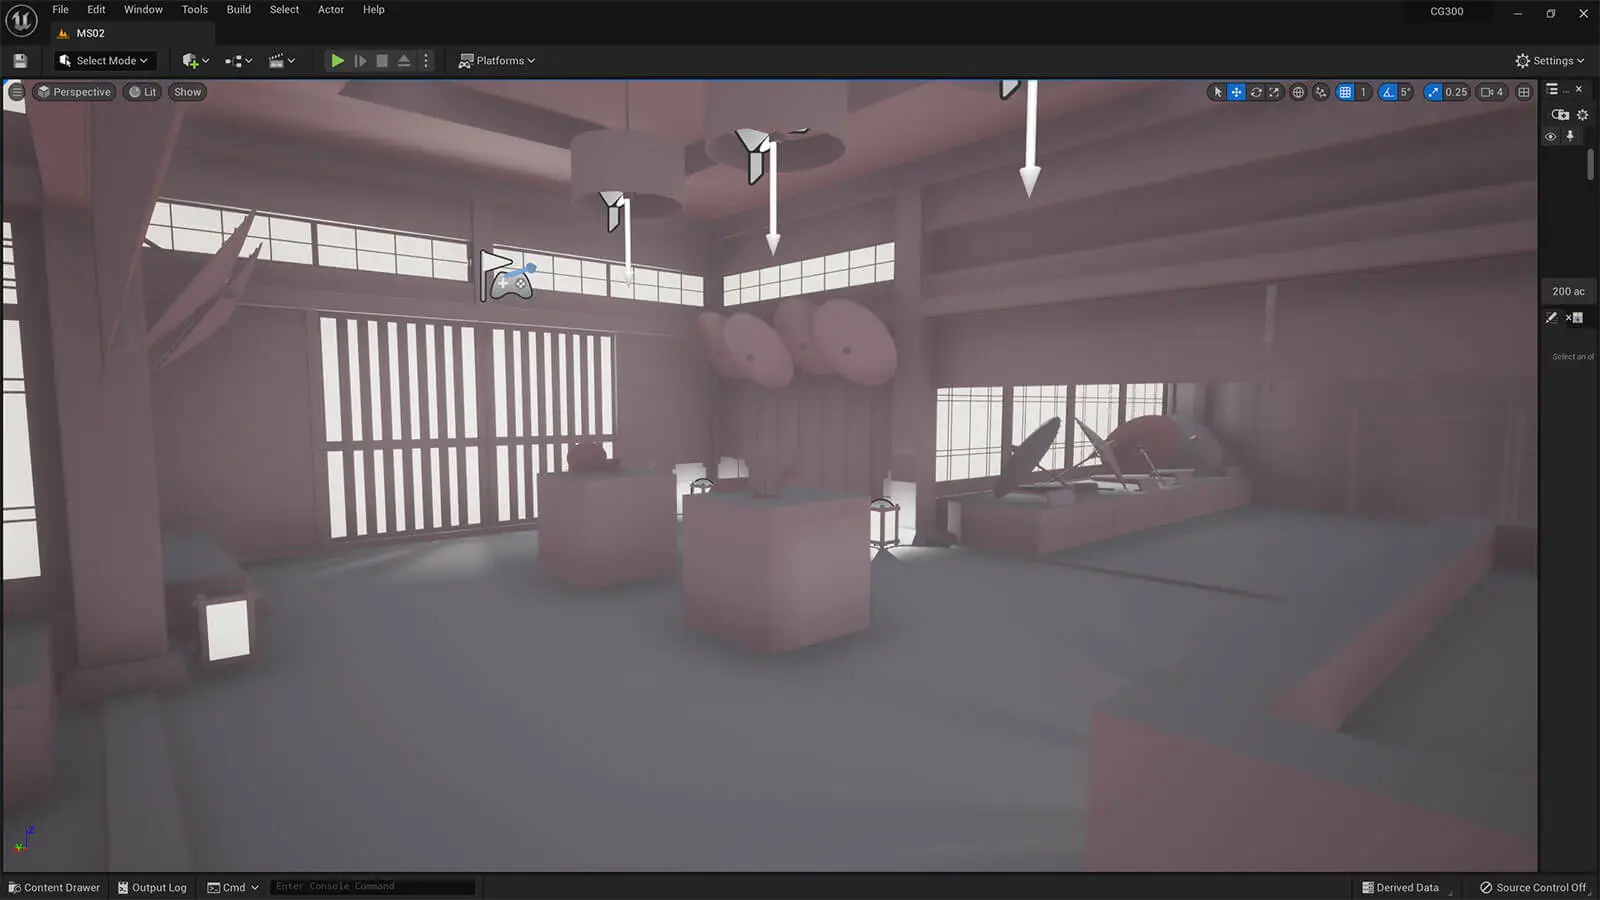Image resolution: width=1600 pixels, height=900 pixels.
Task: Play the level with the green Play button
Action: point(337,61)
